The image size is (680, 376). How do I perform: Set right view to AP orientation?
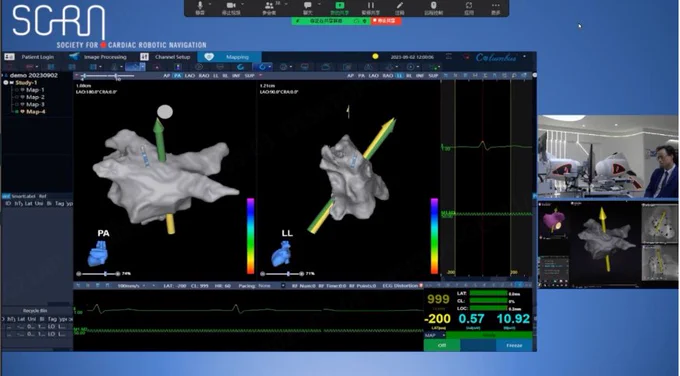point(350,76)
